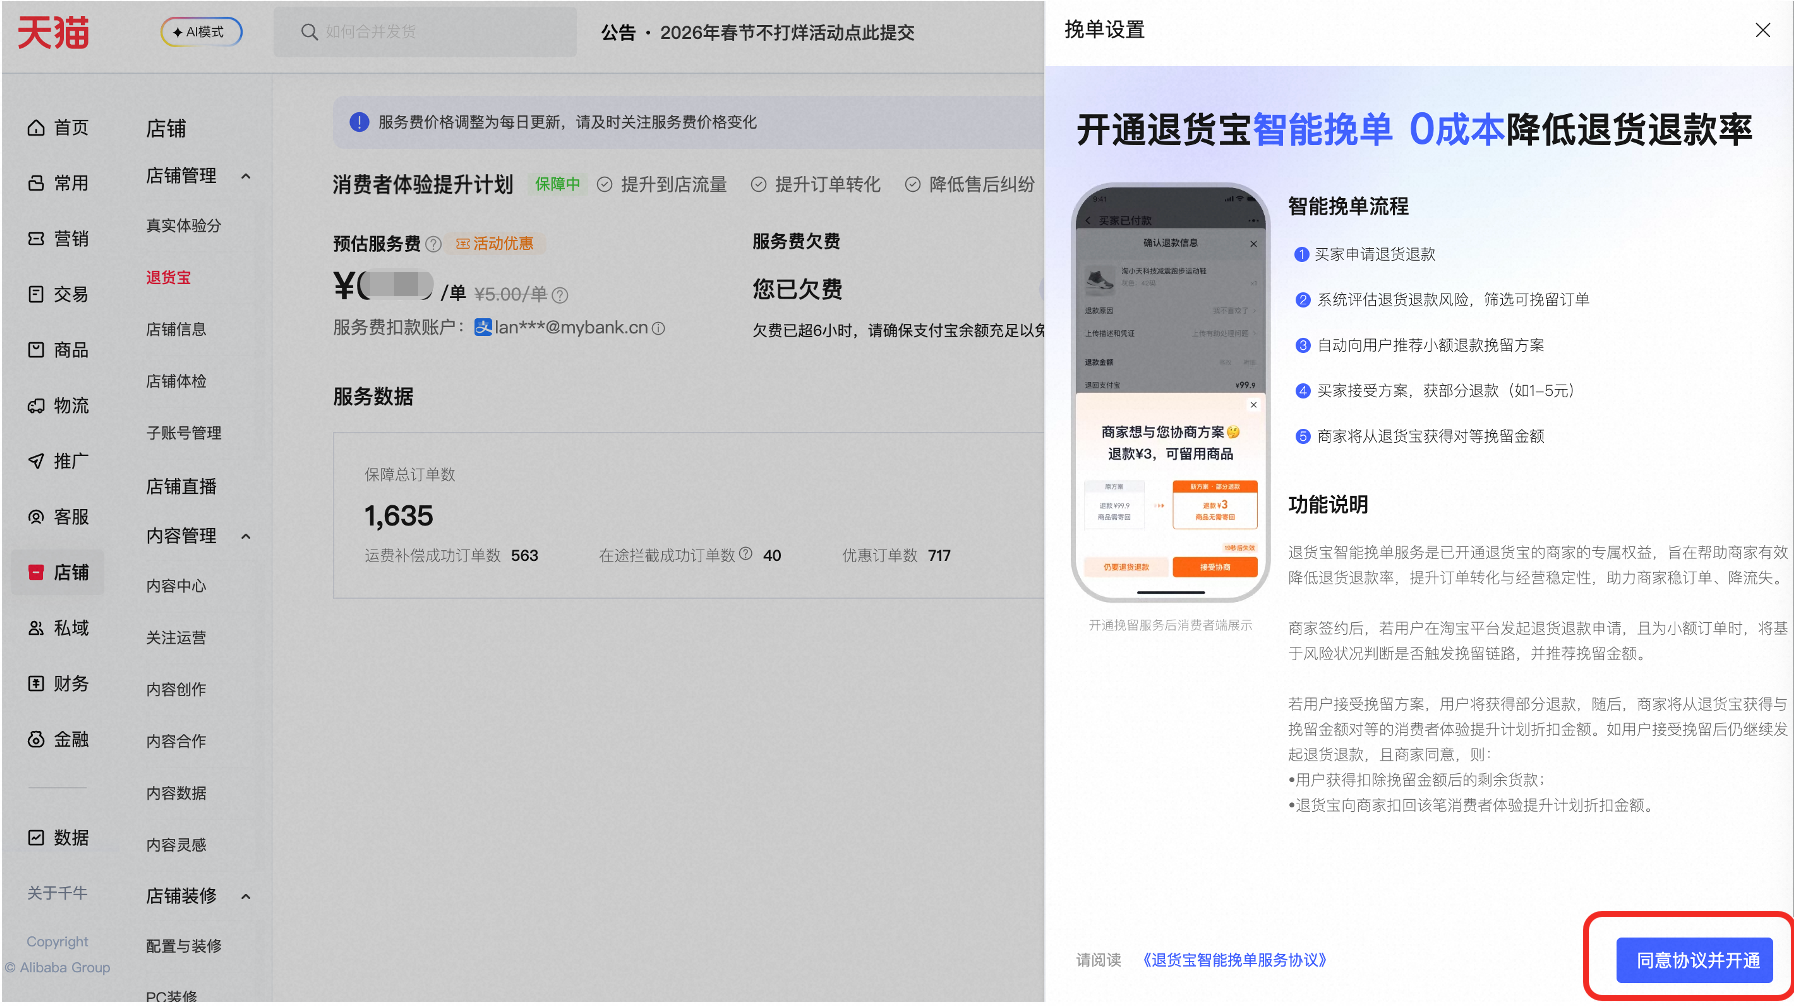This screenshot has width=1794, height=1006.
Task: Click the 提升到店流量 check item
Action: pyautogui.click(x=662, y=185)
